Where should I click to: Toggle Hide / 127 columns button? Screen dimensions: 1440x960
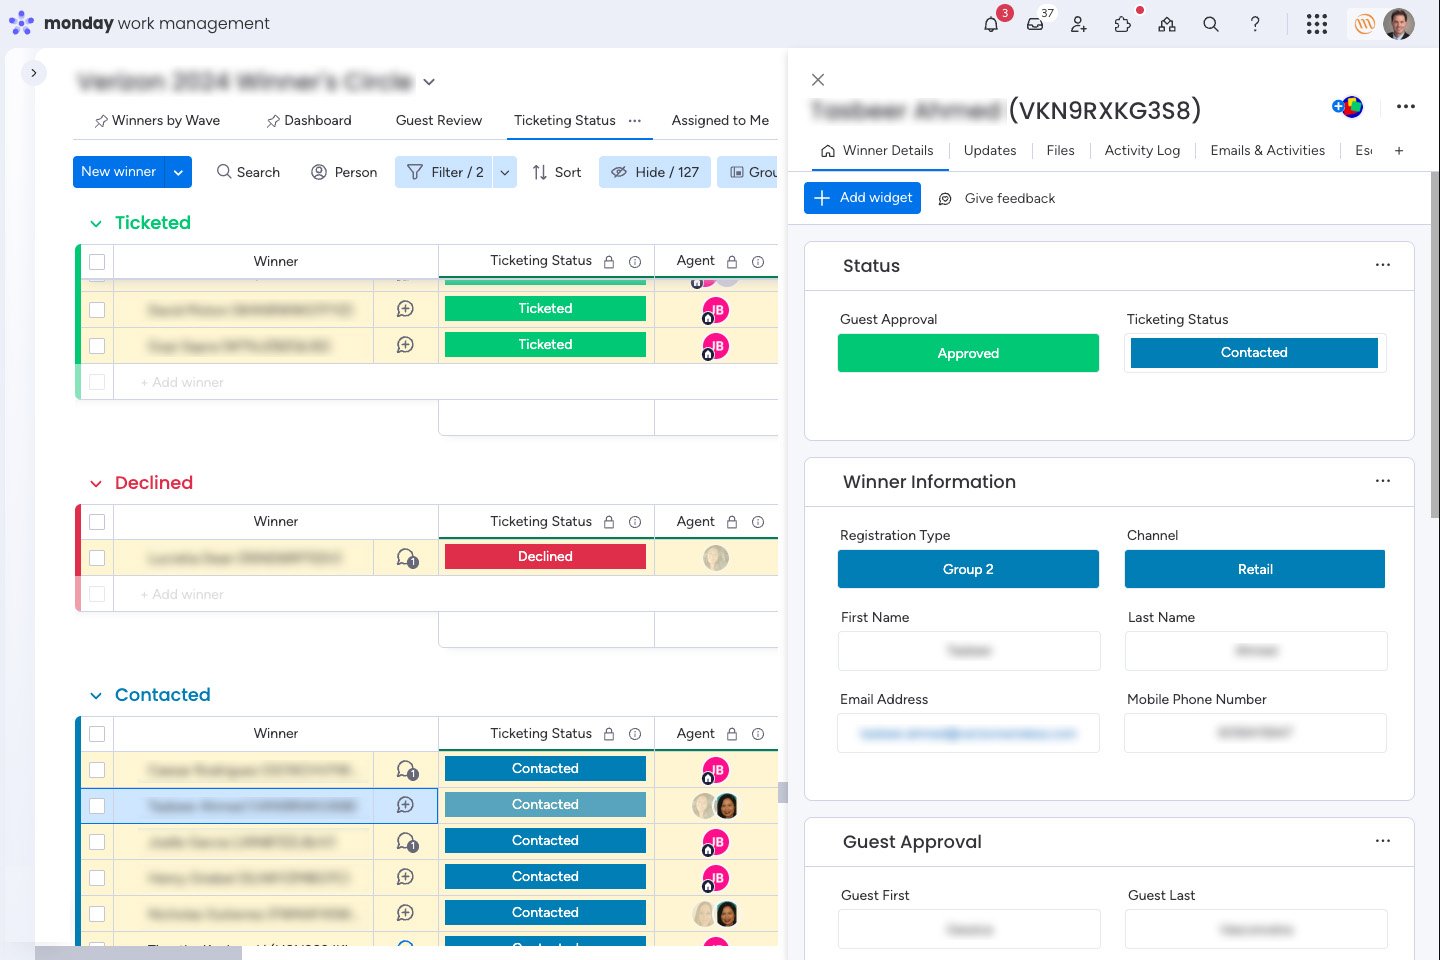click(x=655, y=172)
